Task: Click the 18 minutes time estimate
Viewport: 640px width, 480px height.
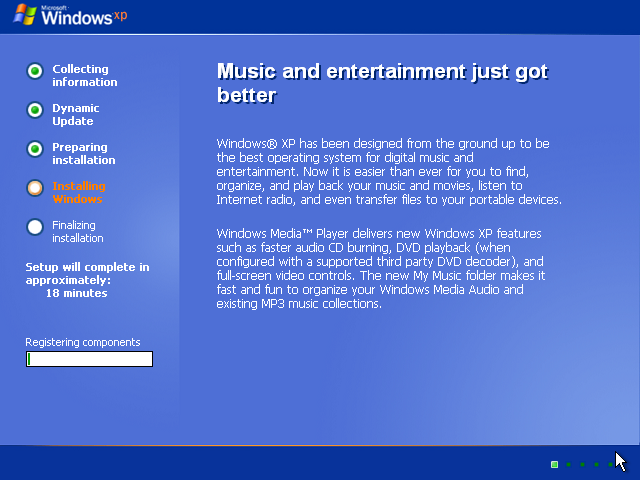Action: point(76,293)
